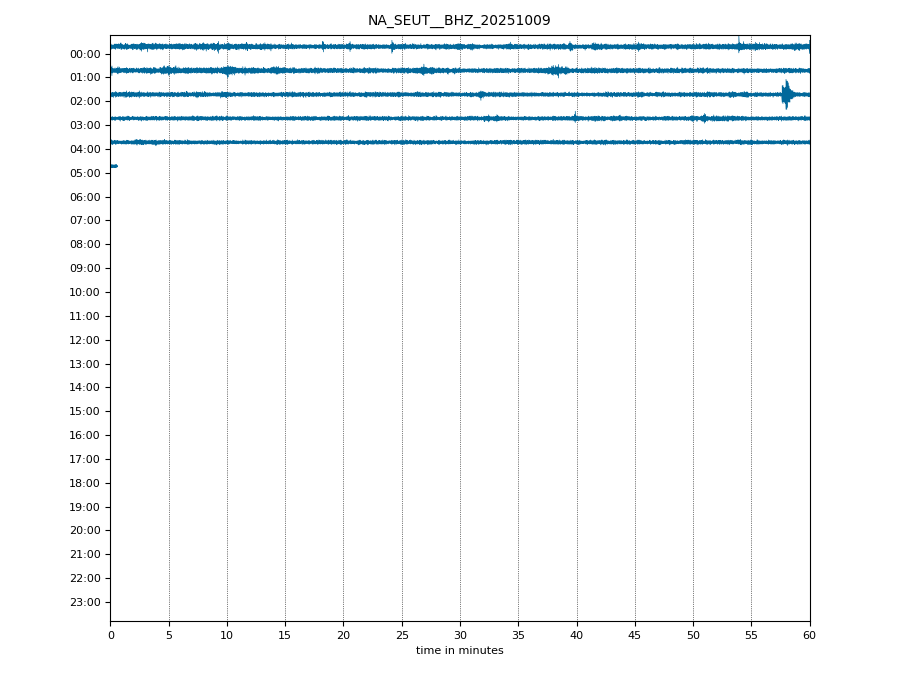Screen dimensions: 919x690
Task: Select the 01:00 hour label
Action: point(85,78)
